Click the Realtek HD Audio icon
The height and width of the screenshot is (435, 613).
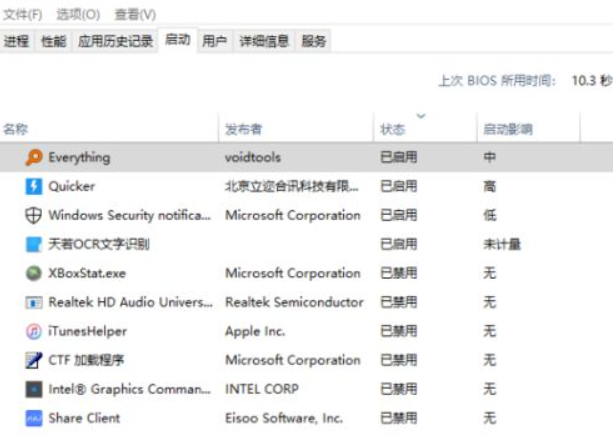click(x=34, y=302)
